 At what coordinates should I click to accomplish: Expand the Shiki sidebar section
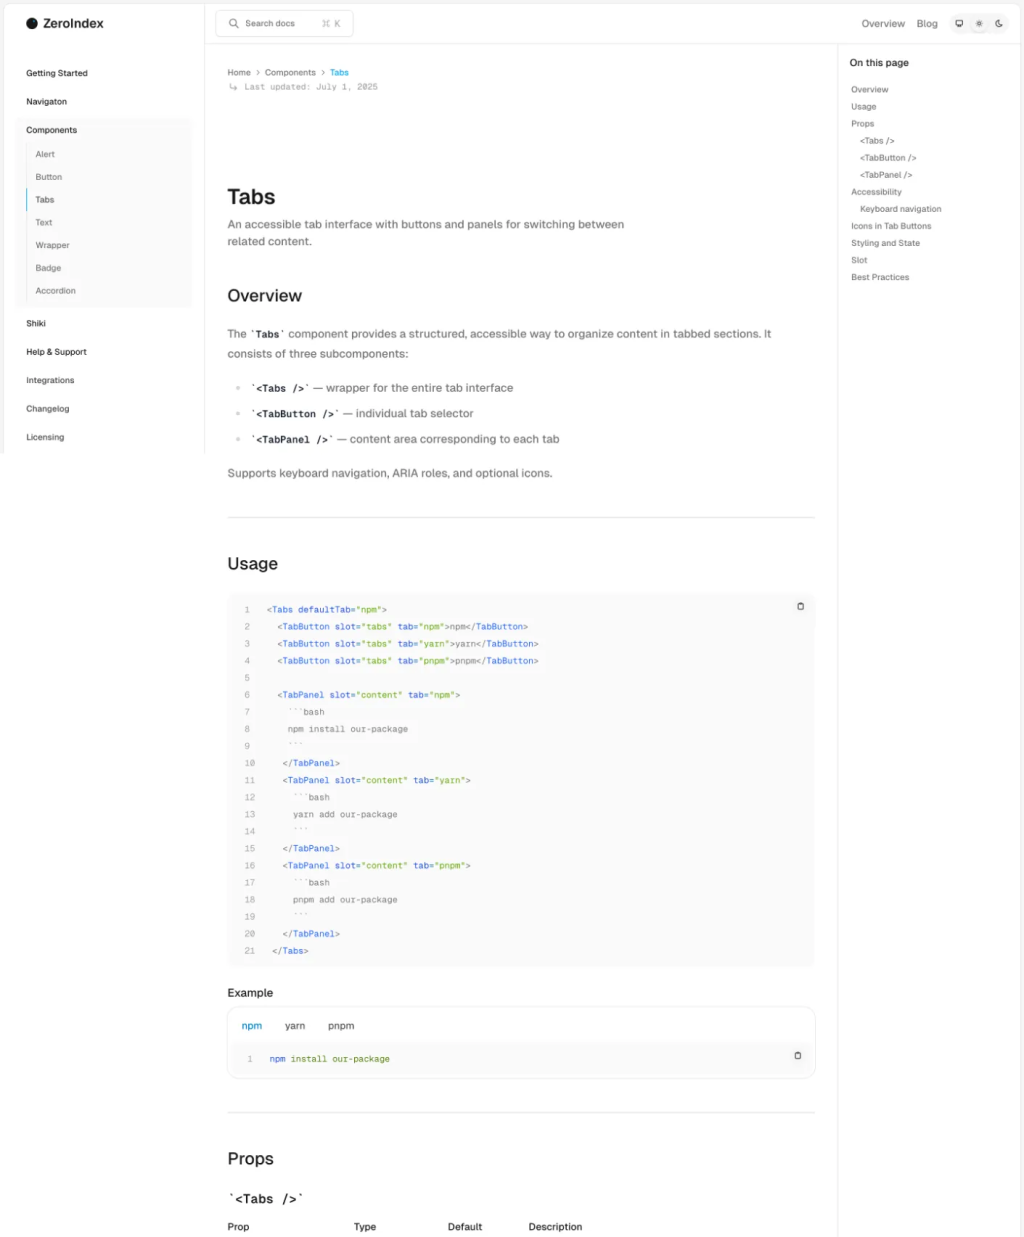[36, 323]
